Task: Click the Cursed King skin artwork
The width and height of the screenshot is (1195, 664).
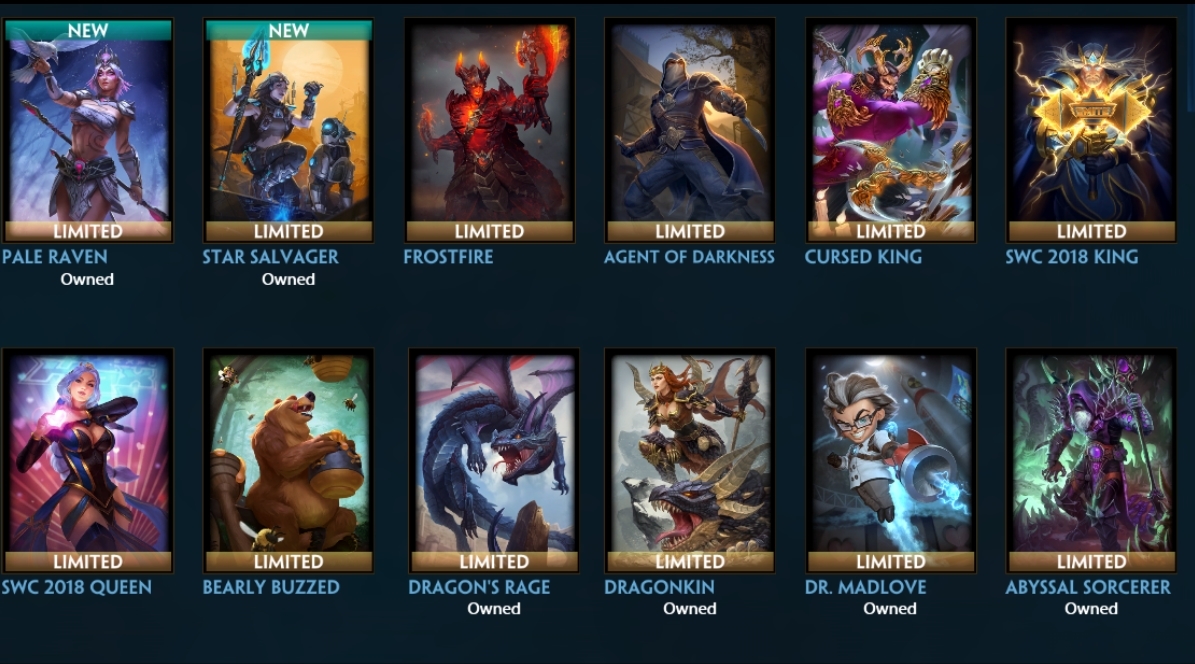Action: point(891,130)
